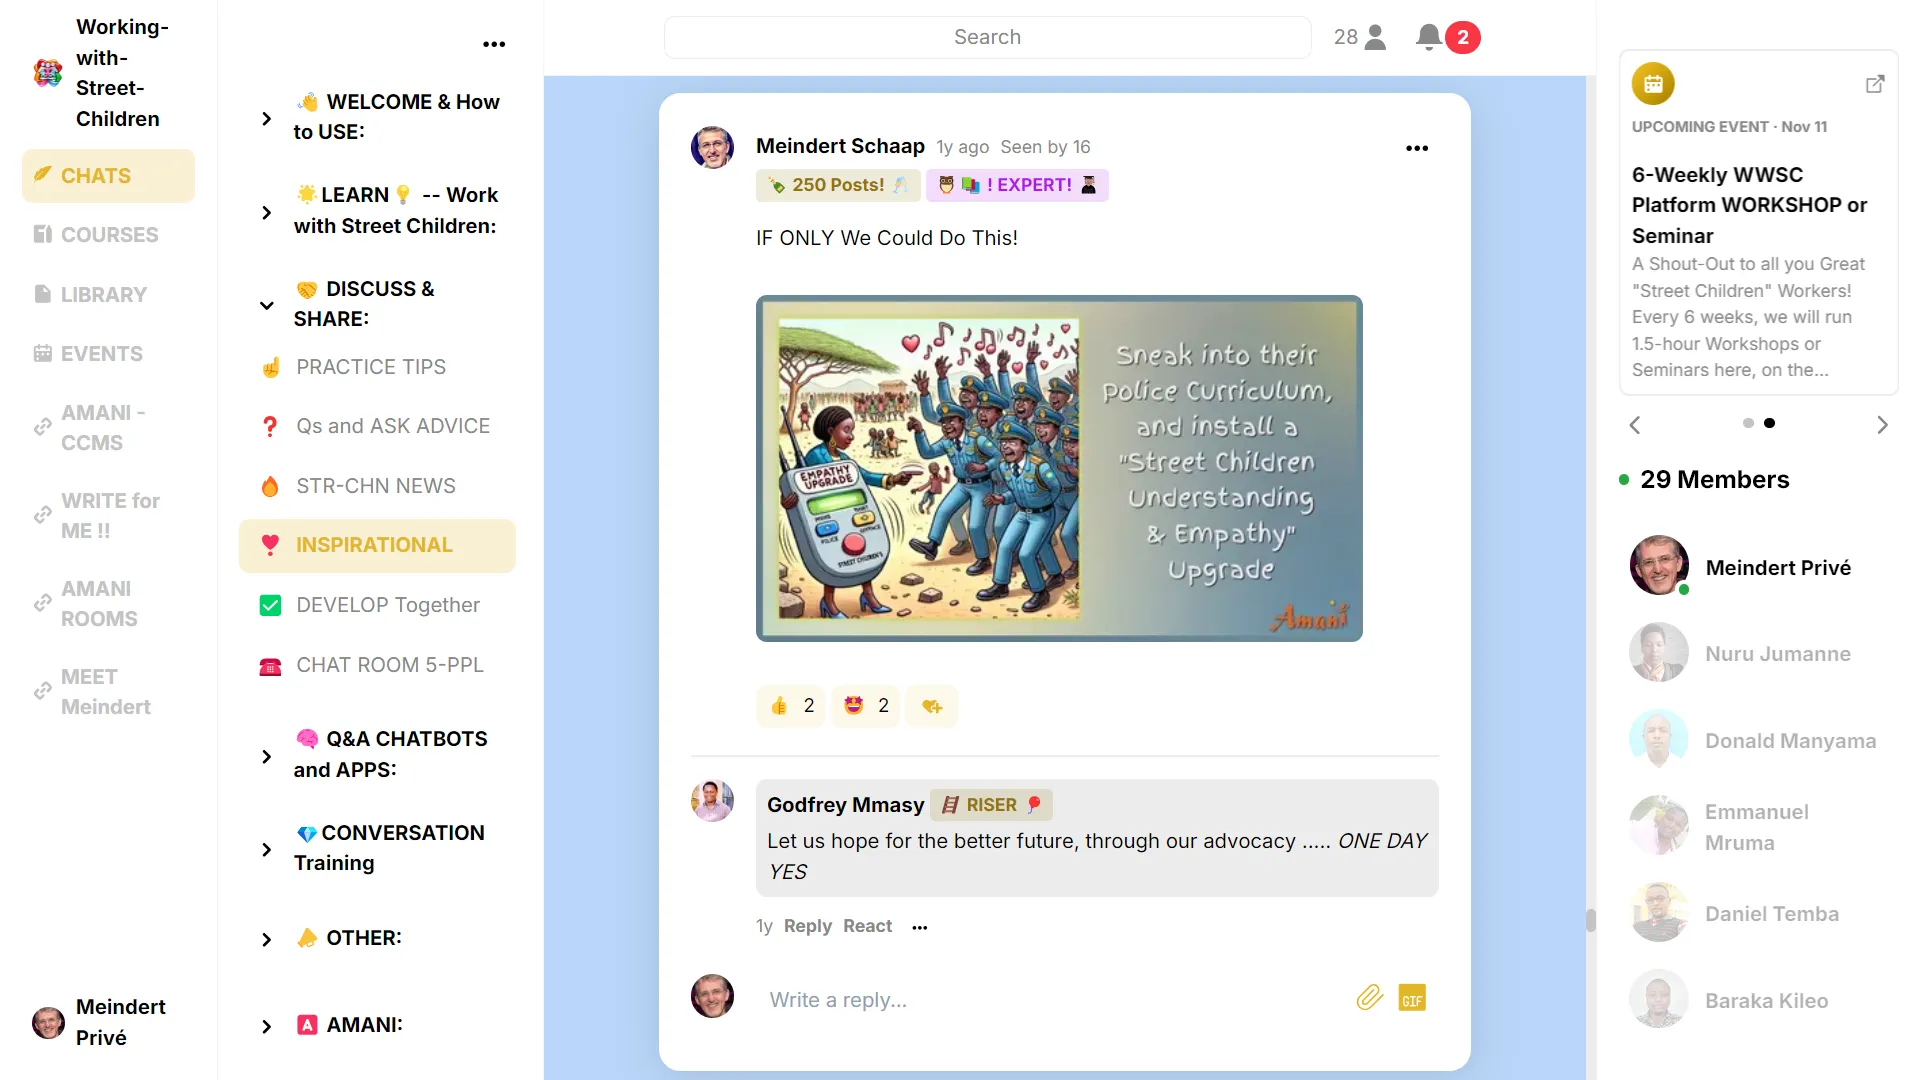
Task: Expand the Q&A CHATBOTS and APPS section
Action: pos(266,756)
